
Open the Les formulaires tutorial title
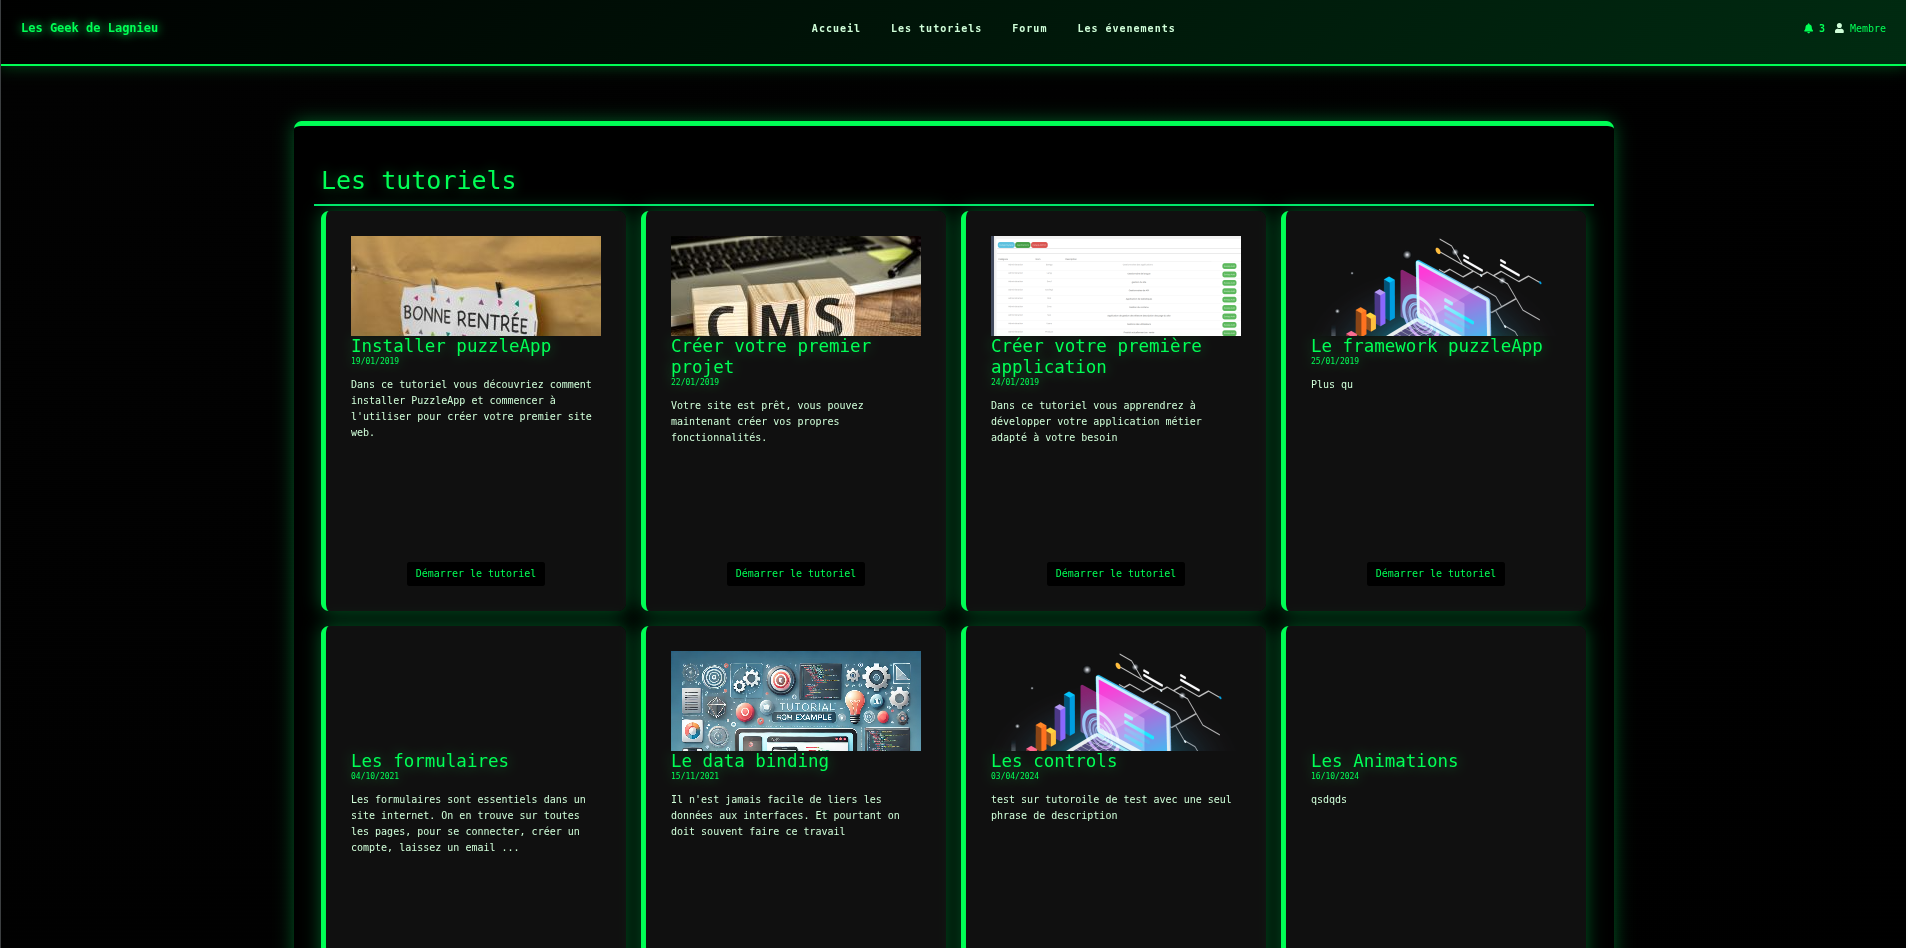tap(429, 761)
